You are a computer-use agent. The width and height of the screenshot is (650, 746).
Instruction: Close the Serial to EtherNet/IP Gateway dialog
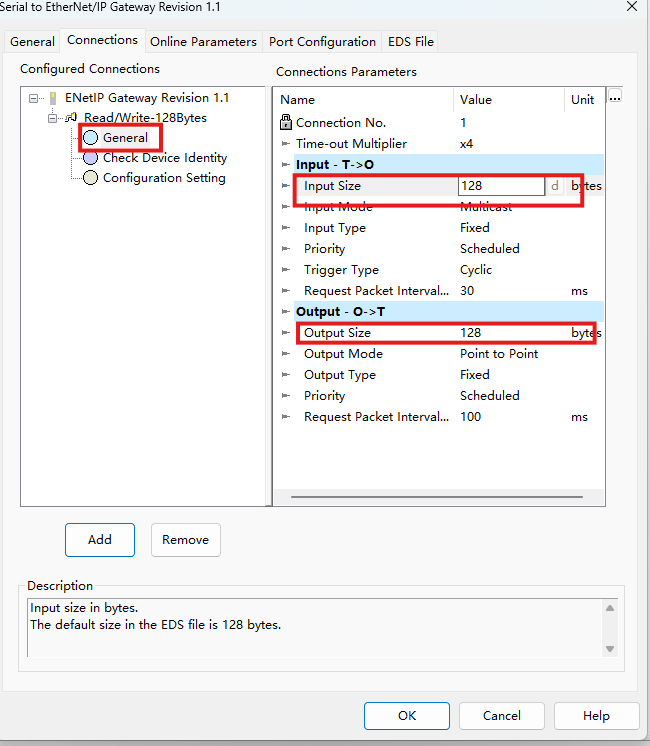[x=632, y=6]
